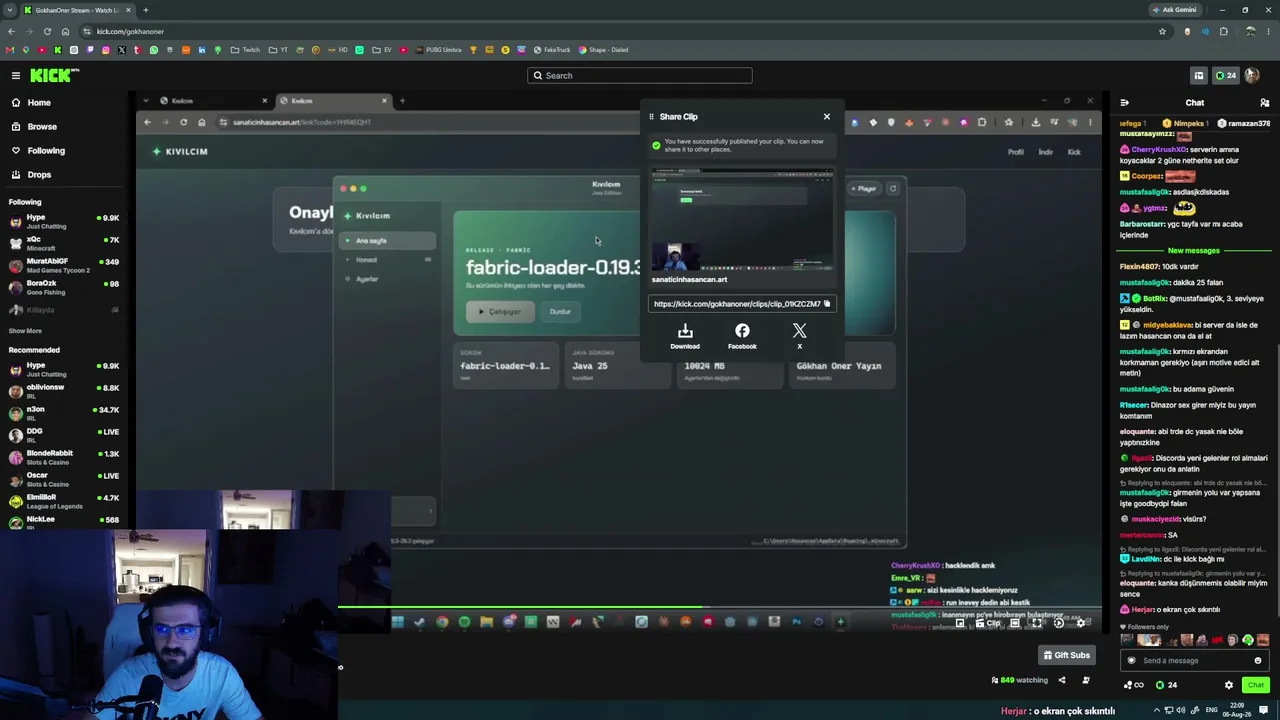
Task: Open the Twitch bookmarks folder
Action: 245,50
